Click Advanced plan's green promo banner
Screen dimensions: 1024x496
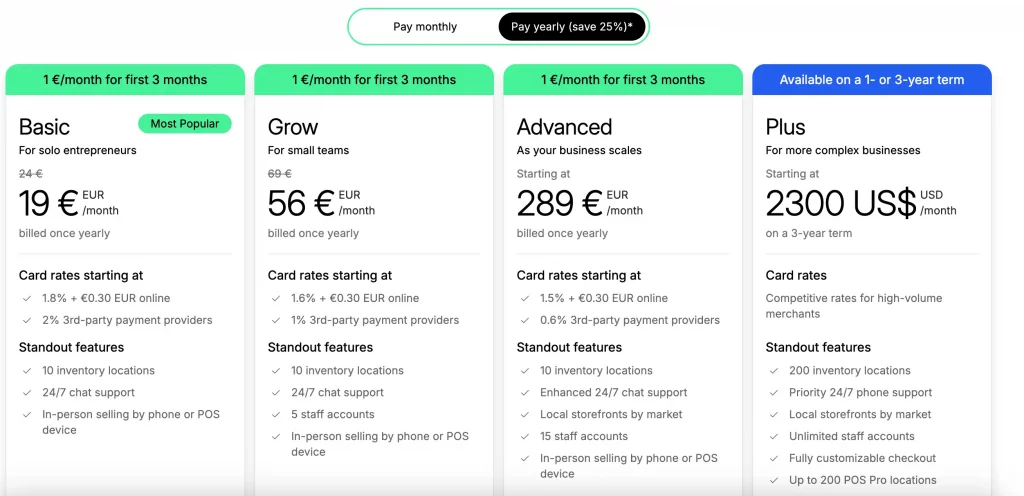[623, 80]
